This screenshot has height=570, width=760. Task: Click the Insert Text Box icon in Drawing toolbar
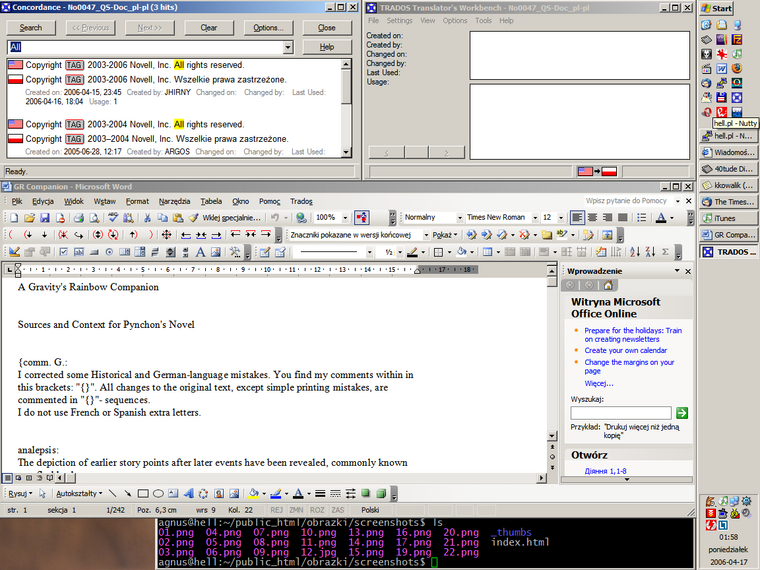(173, 494)
